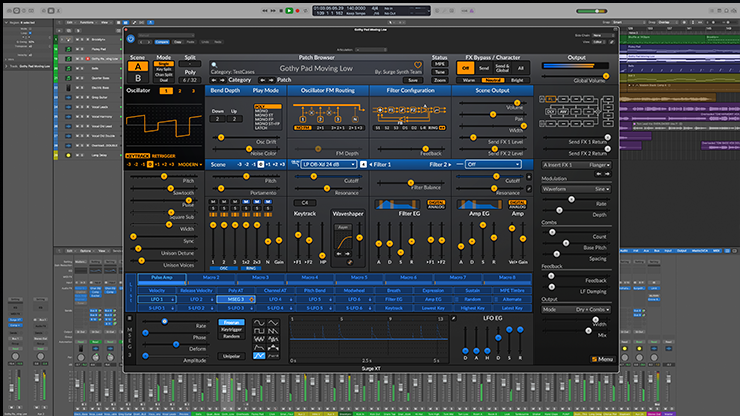Click filter type browse icon left of LP OB-Xd
740x416 pixels.
pos(295,163)
